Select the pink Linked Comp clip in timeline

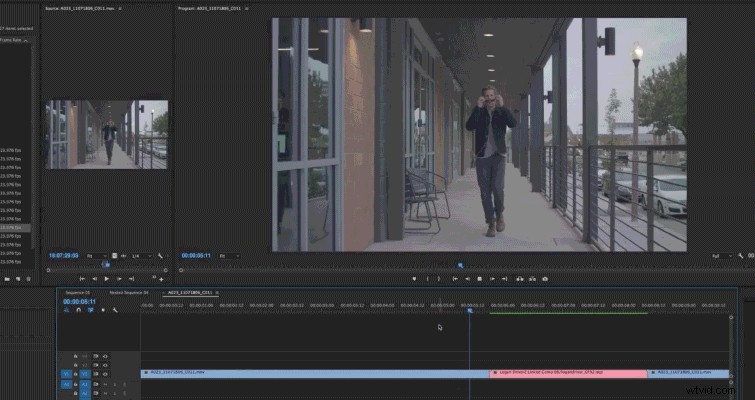(x=567, y=373)
